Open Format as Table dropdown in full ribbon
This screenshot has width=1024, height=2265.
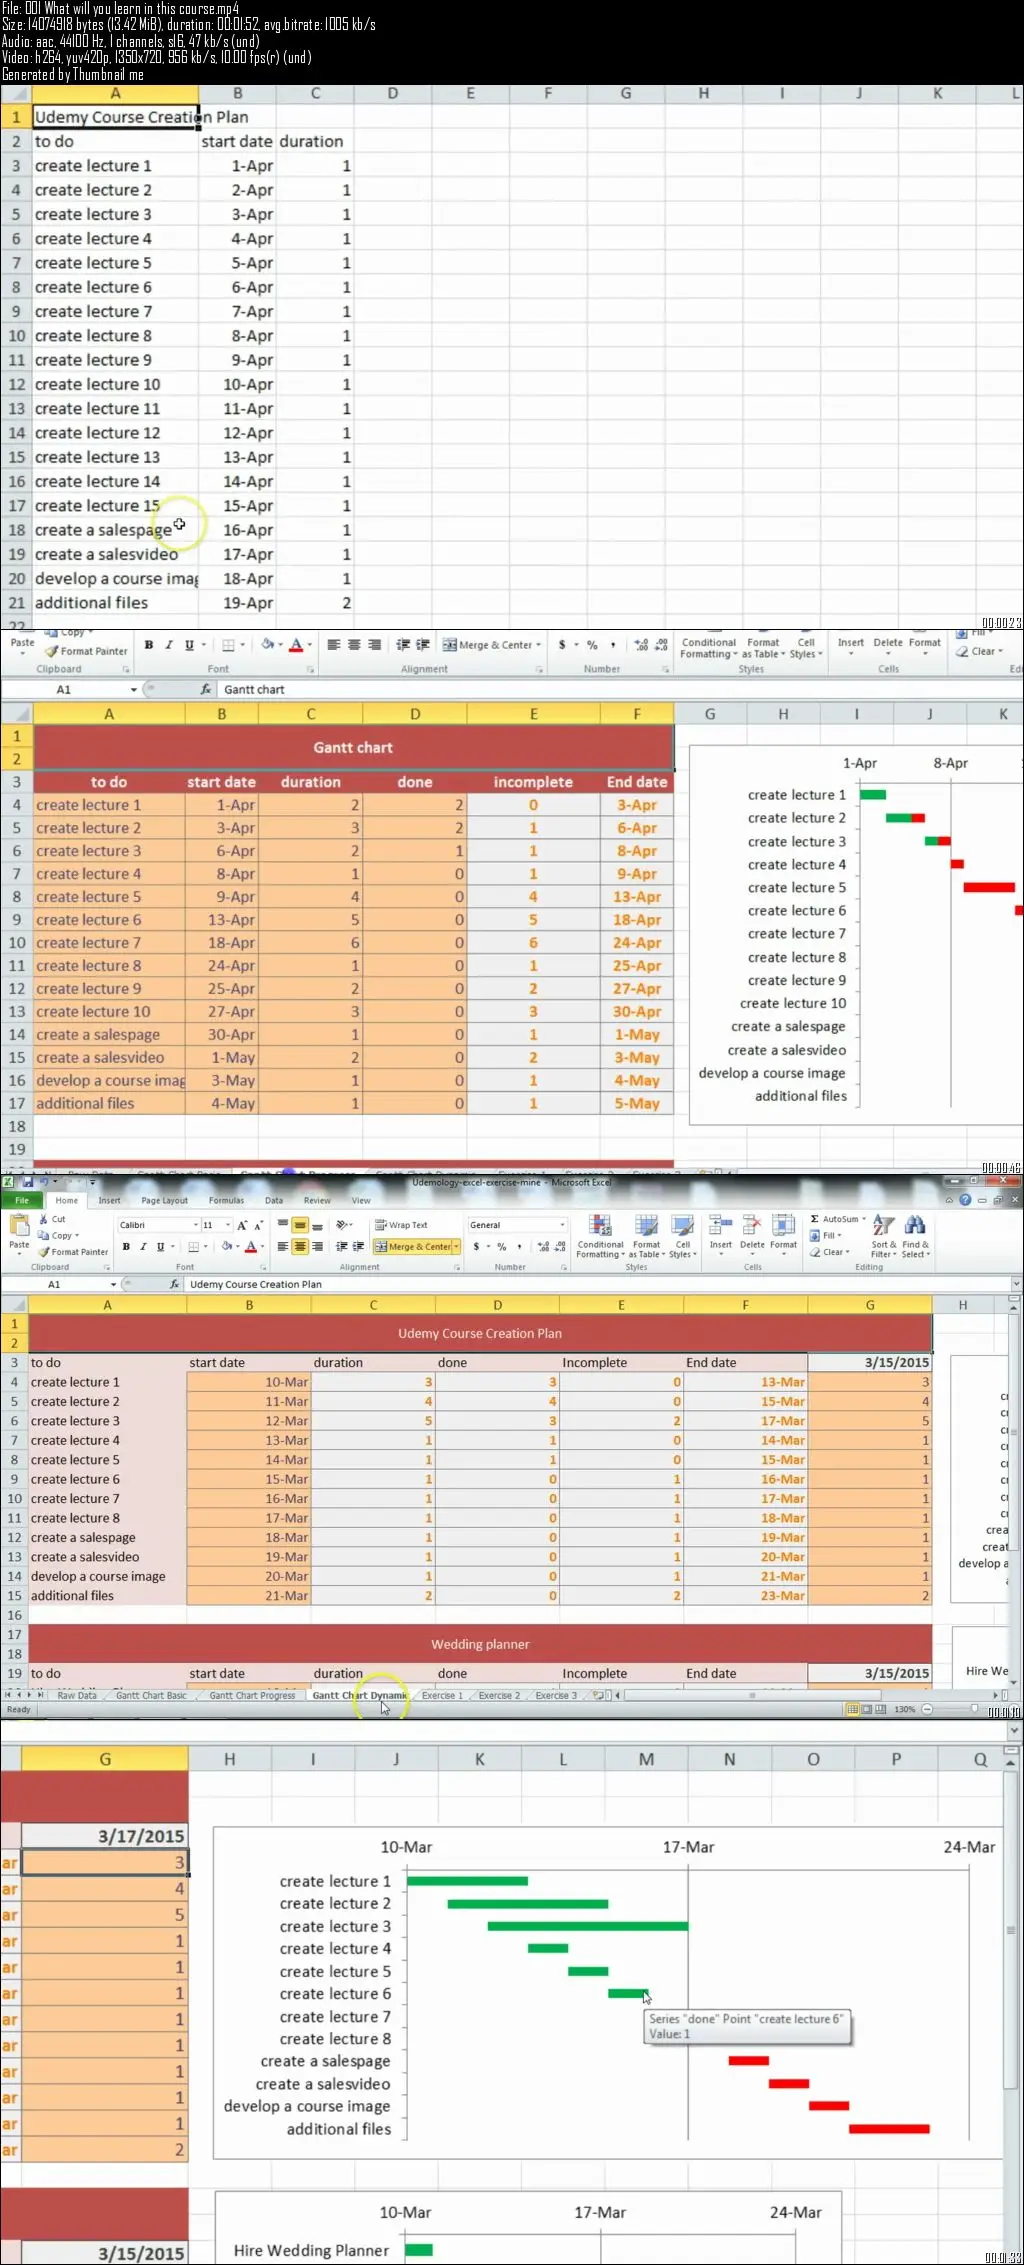[x=647, y=1236]
